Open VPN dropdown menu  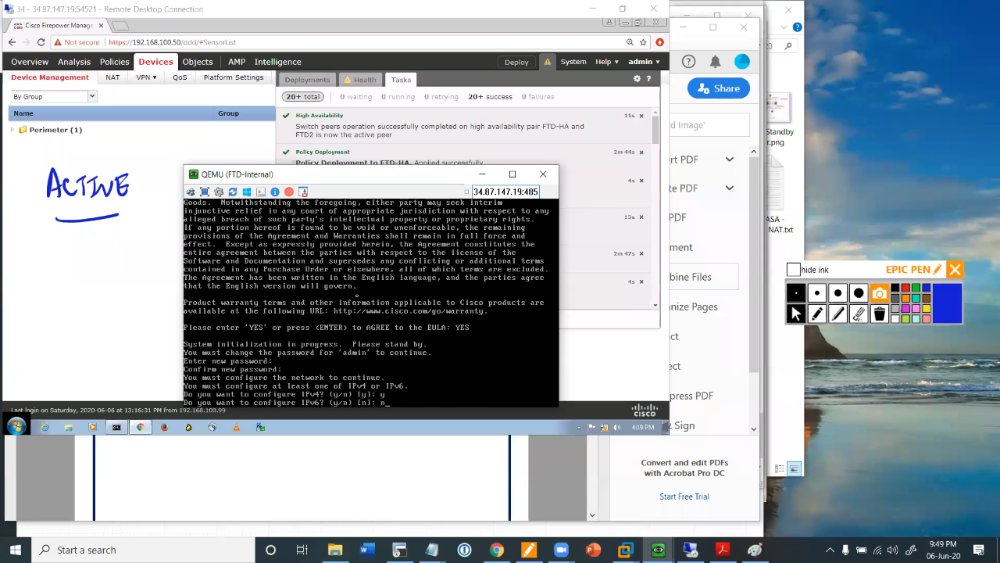coord(146,77)
